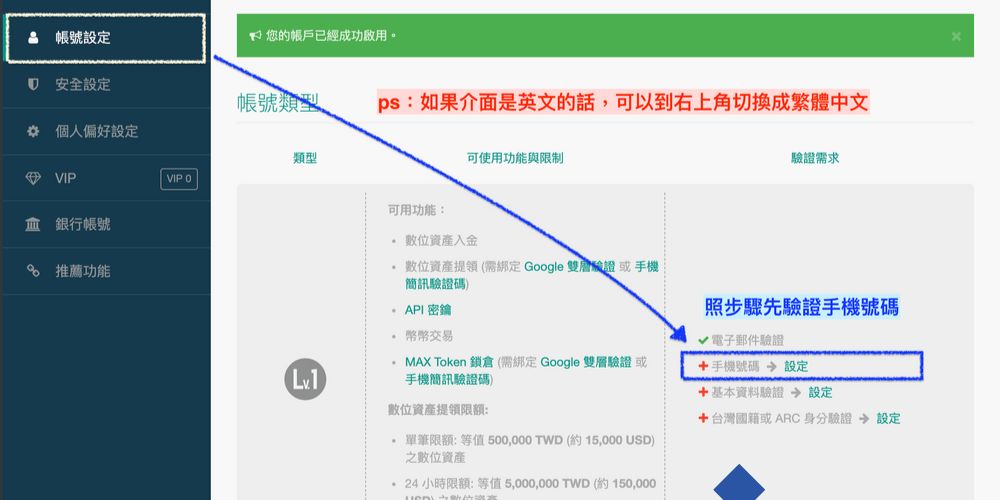Click the 可用功能 label

[x=417, y=210]
